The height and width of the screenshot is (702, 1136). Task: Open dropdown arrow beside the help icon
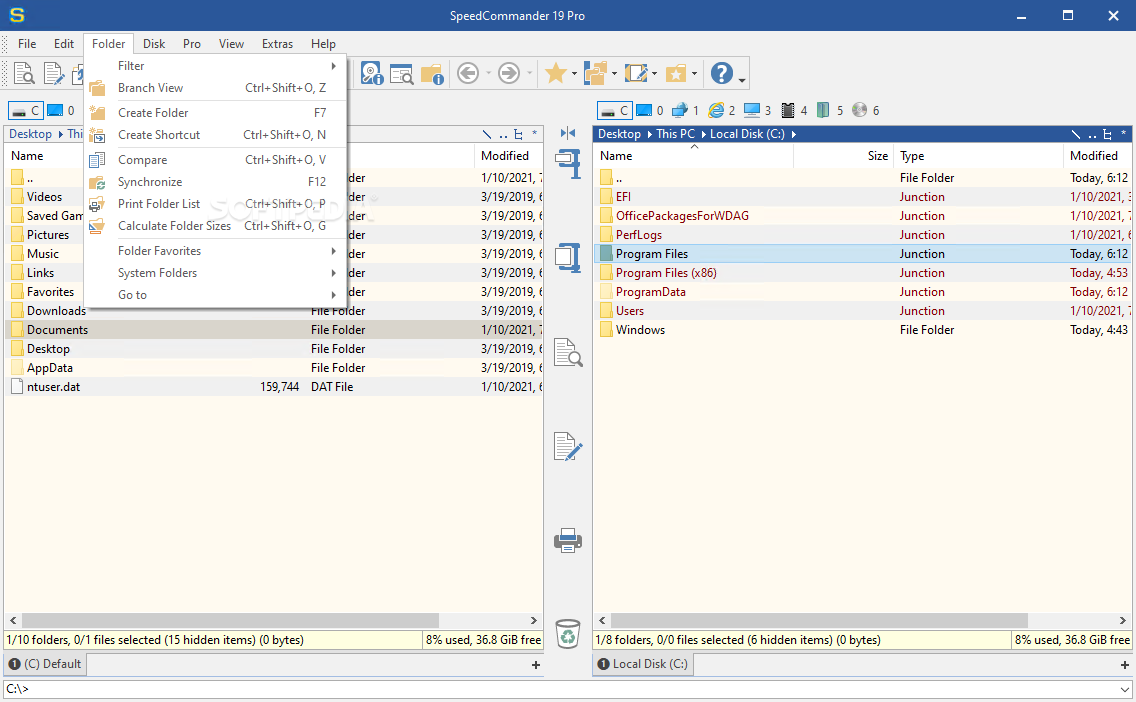[741, 80]
